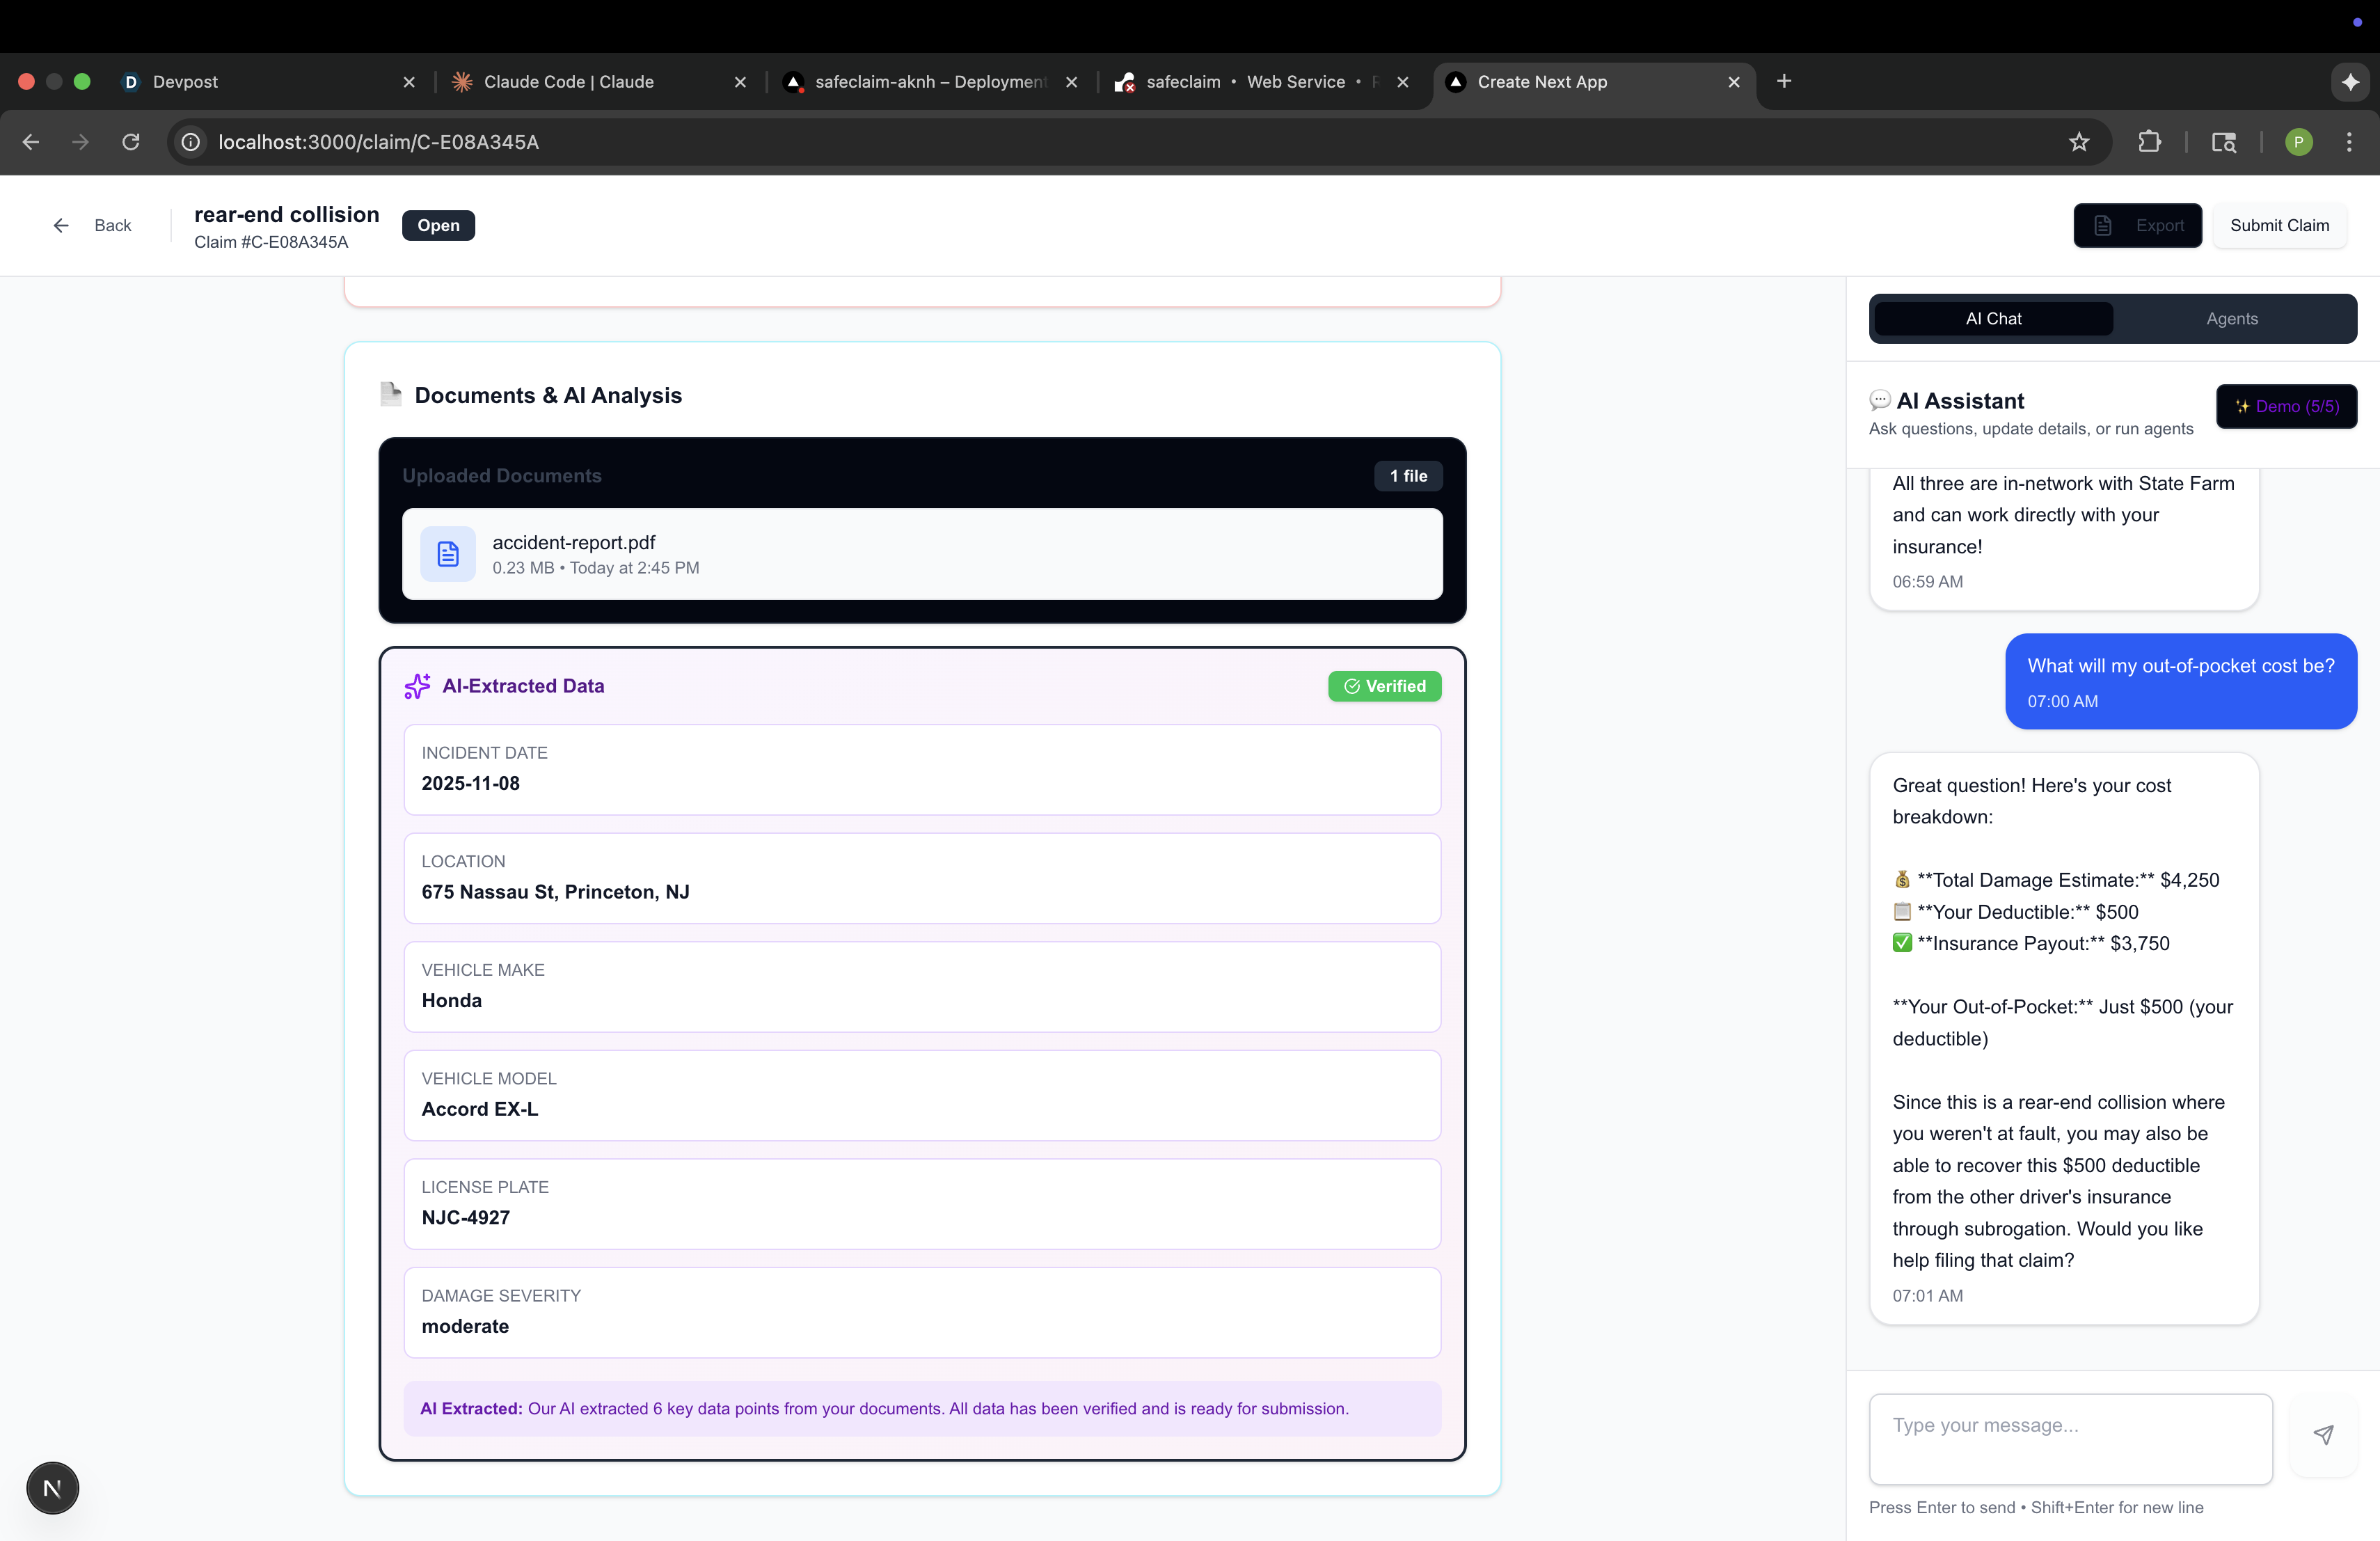2380x1541 pixels.
Task: Click the Next.js dev tools badge
Action: [x=52, y=1488]
